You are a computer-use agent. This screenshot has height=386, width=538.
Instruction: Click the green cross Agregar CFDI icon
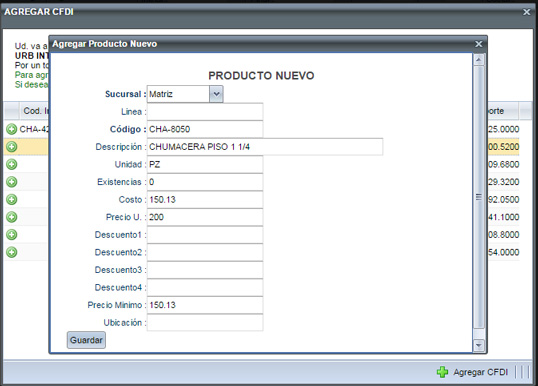tap(442, 372)
